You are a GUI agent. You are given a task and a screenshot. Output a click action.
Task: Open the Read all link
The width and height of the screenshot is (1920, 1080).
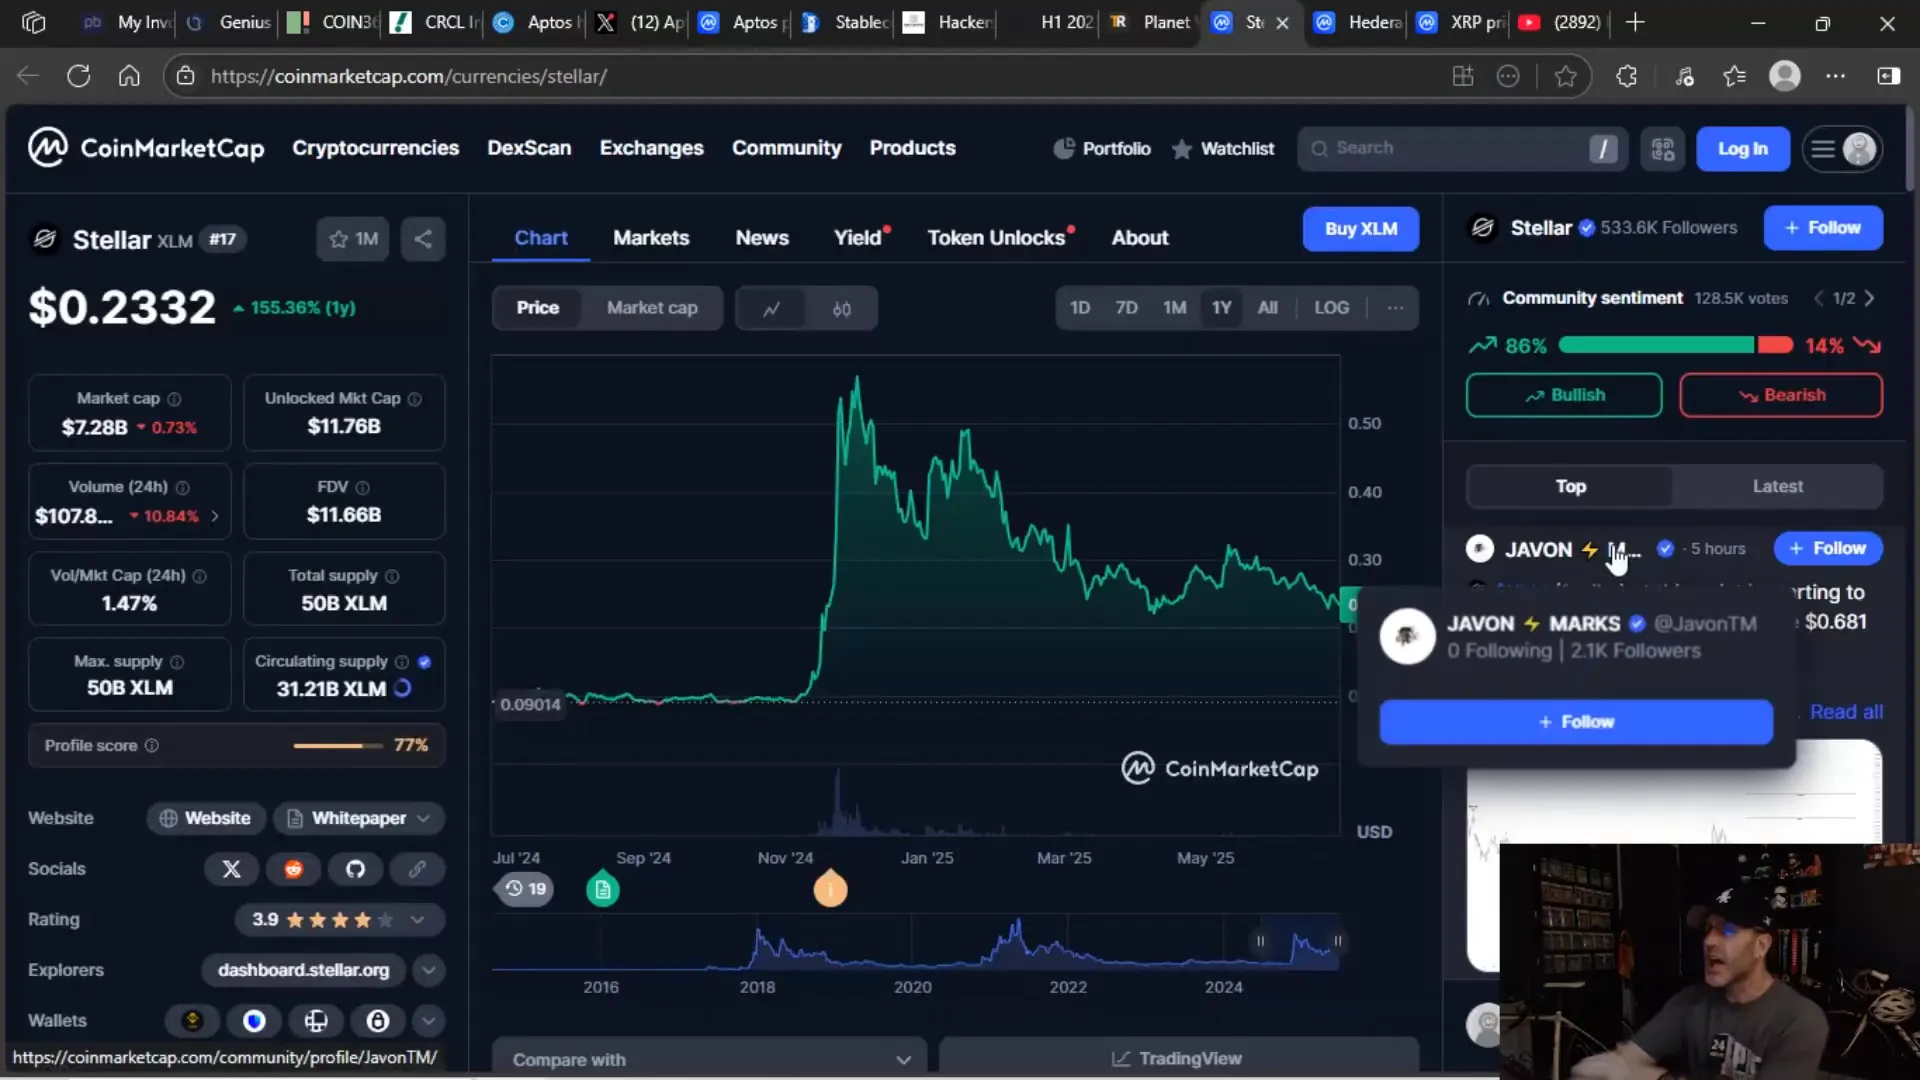click(1846, 712)
